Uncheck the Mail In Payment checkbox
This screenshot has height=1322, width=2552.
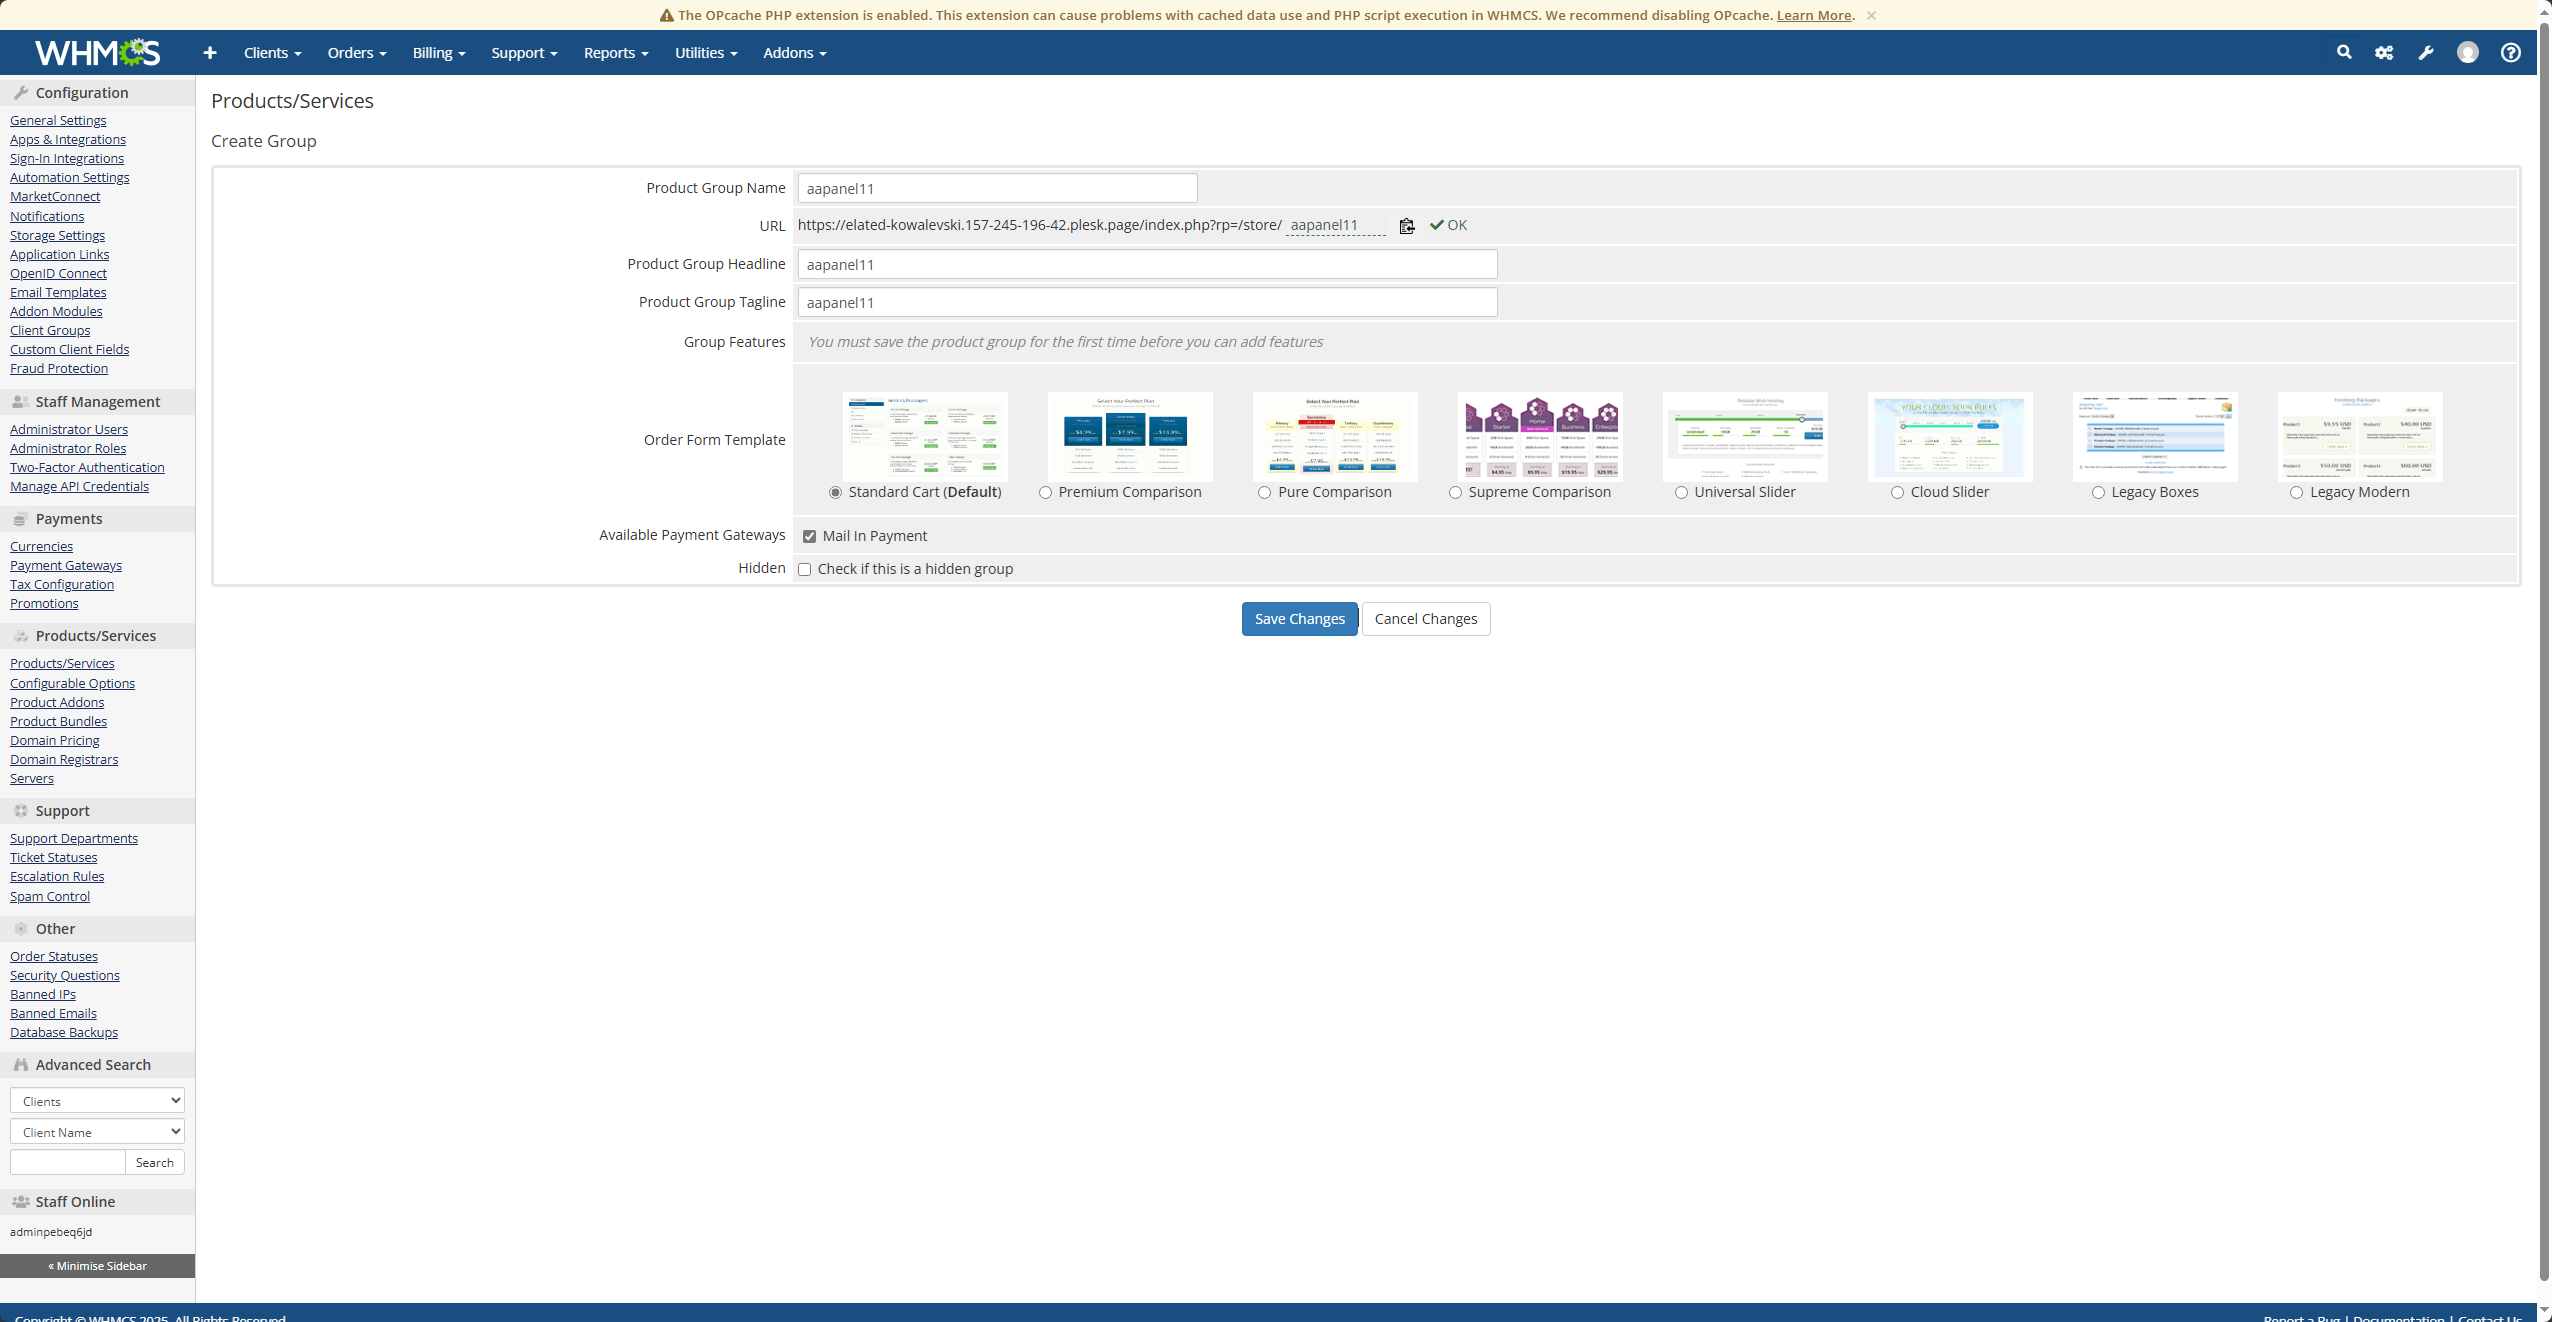809,537
